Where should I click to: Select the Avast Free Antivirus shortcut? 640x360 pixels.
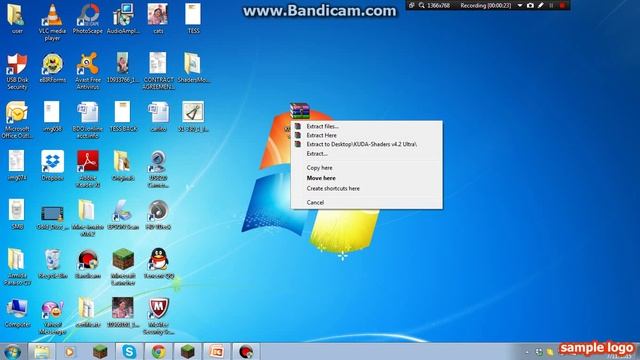[x=88, y=71]
